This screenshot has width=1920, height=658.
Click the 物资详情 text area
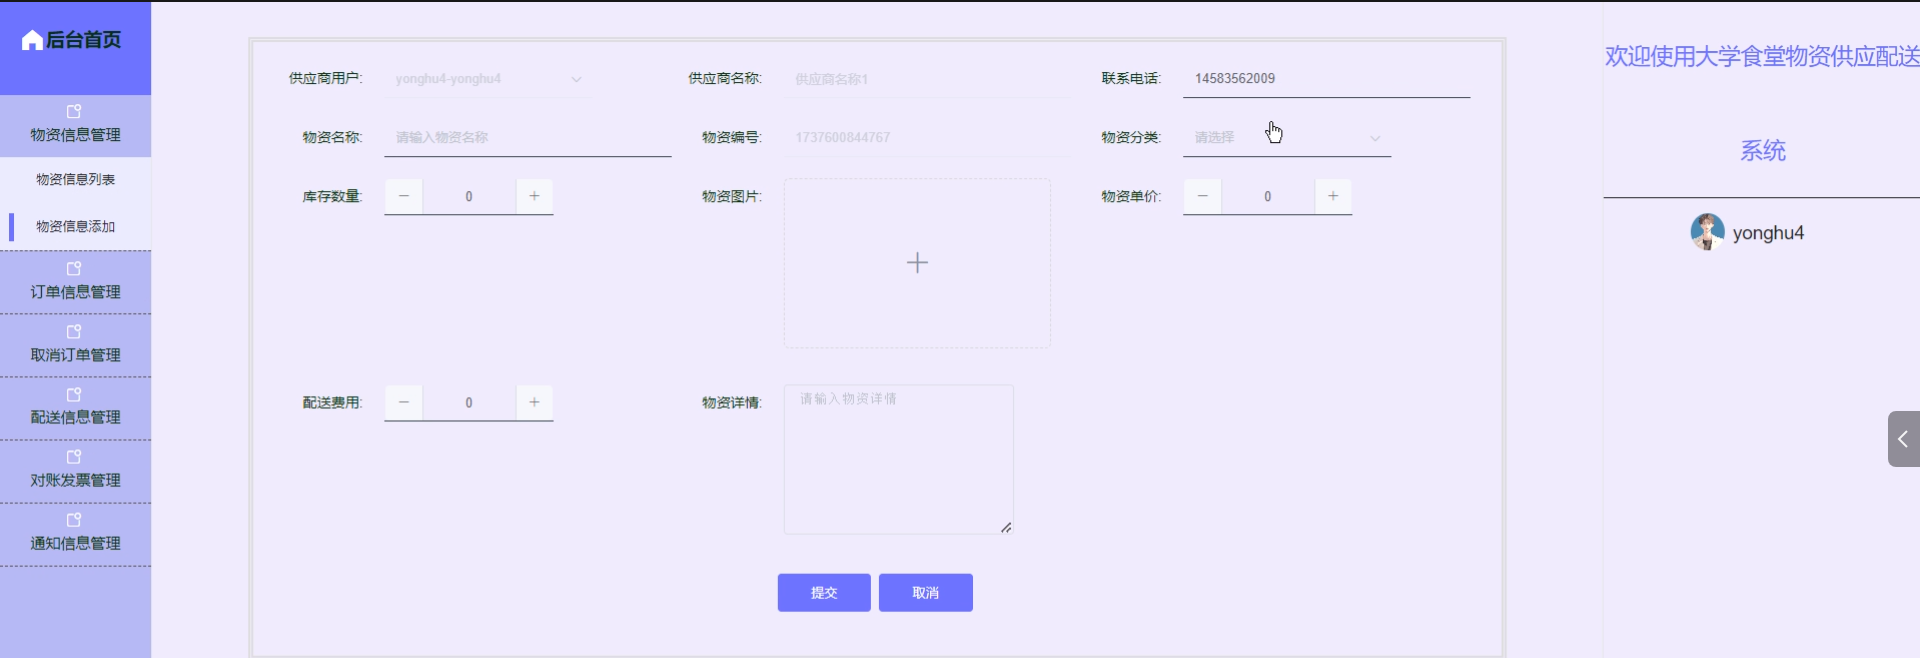898,459
